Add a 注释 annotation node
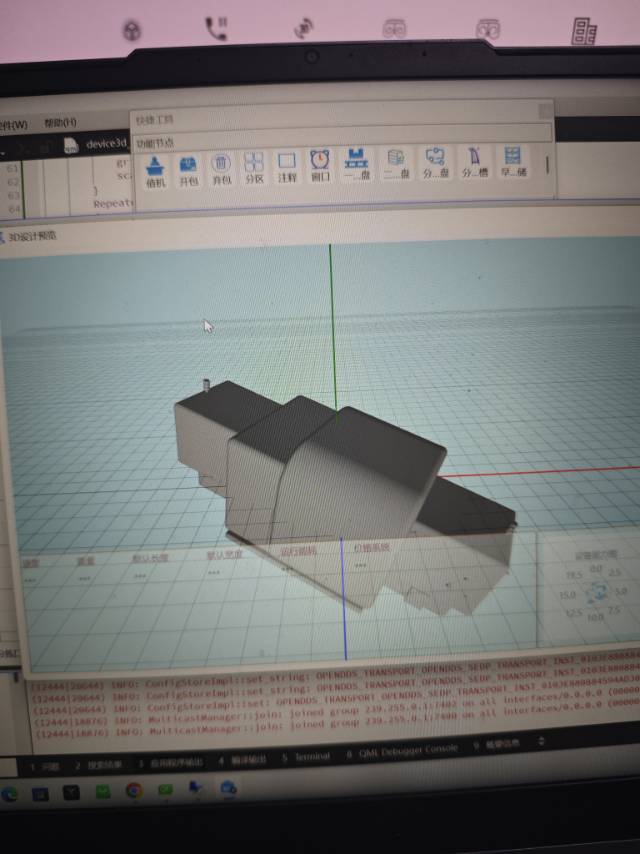The height and width of the screenshot is (854, 640). point(287,166)
